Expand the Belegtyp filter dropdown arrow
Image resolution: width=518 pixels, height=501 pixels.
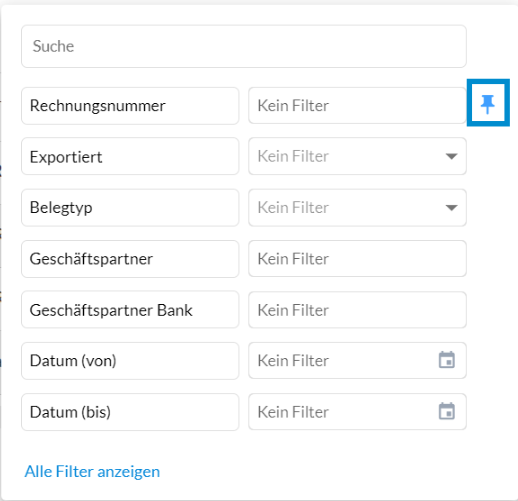click(x=451, y=208)
